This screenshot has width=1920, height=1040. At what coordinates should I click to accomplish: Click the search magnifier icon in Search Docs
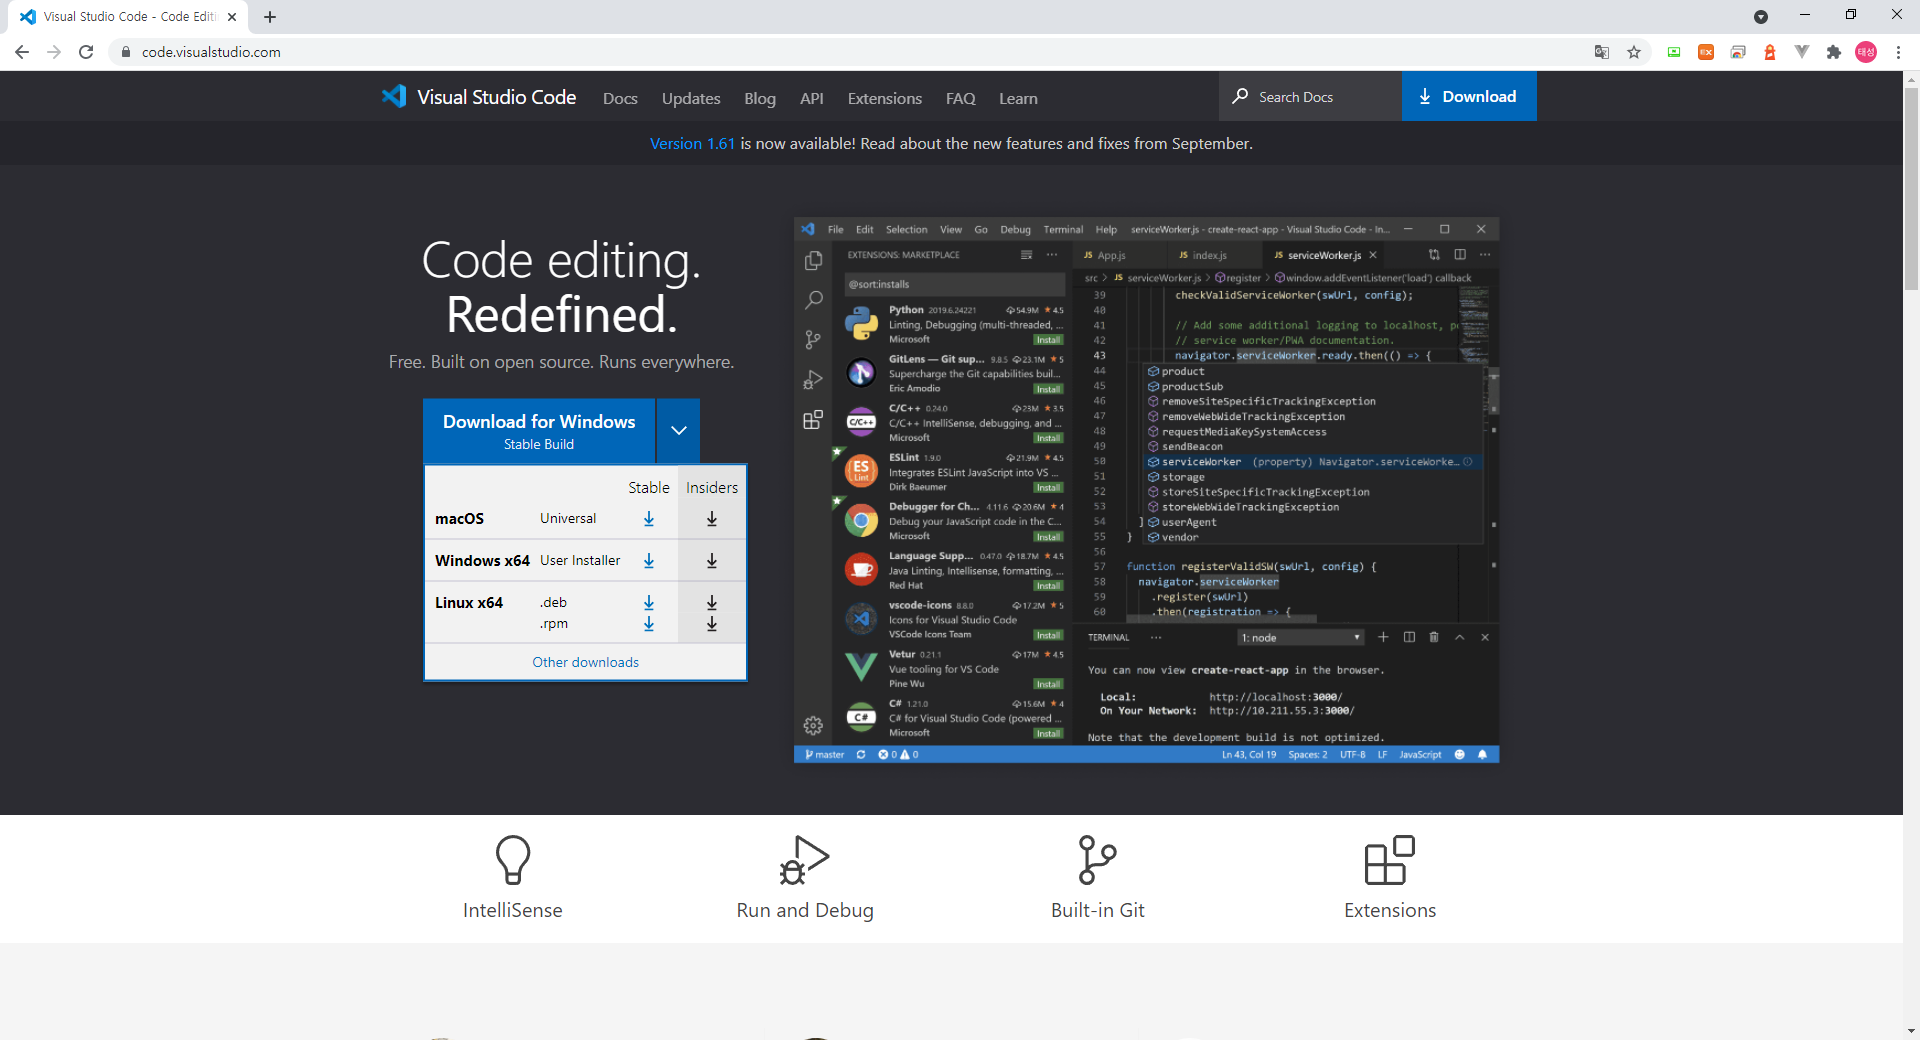point(1240,96)
